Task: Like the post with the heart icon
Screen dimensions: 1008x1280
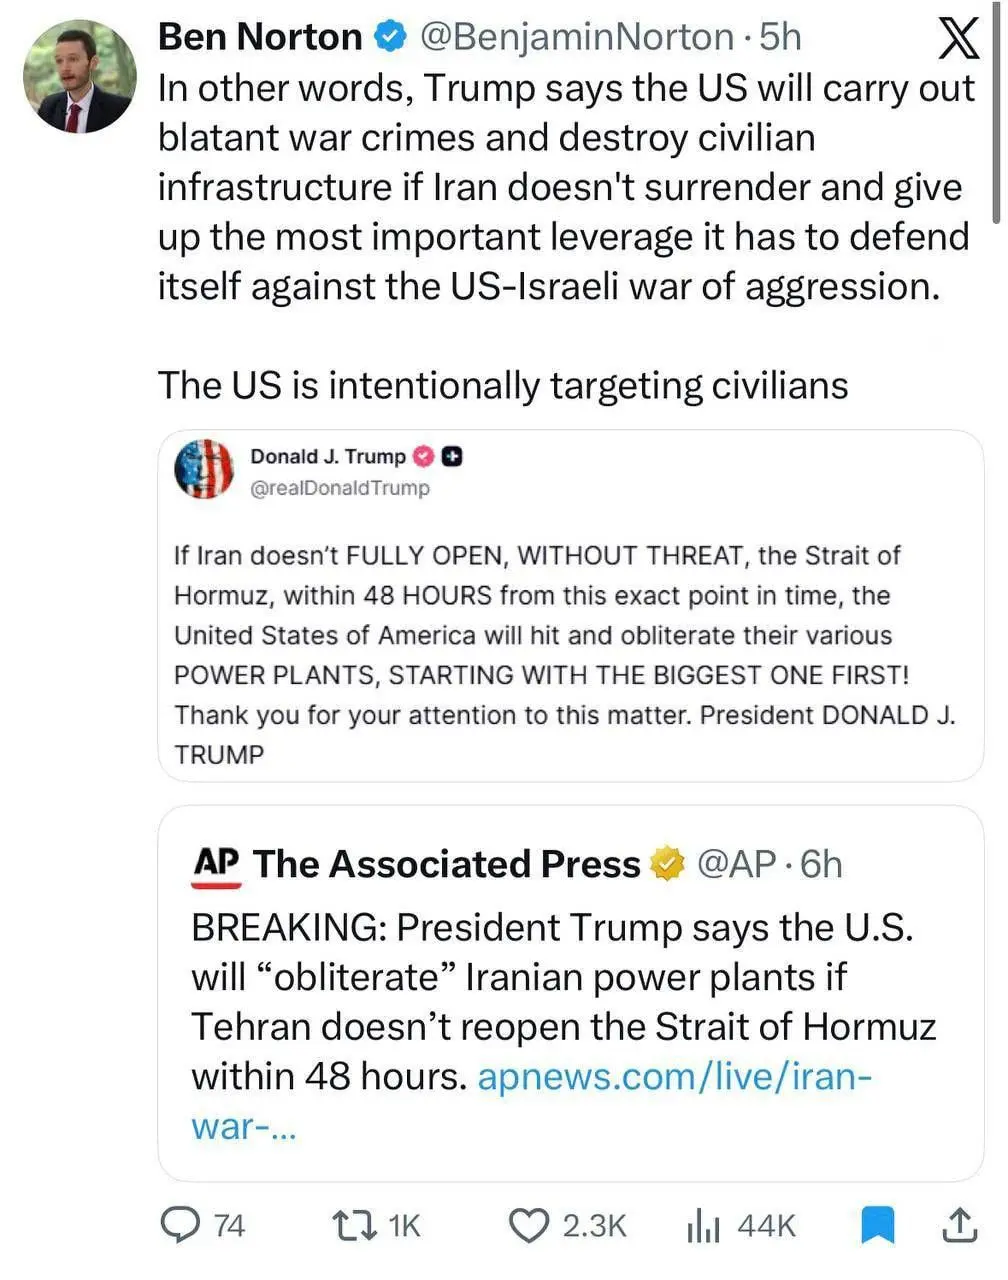Action: coord(529,1224)
